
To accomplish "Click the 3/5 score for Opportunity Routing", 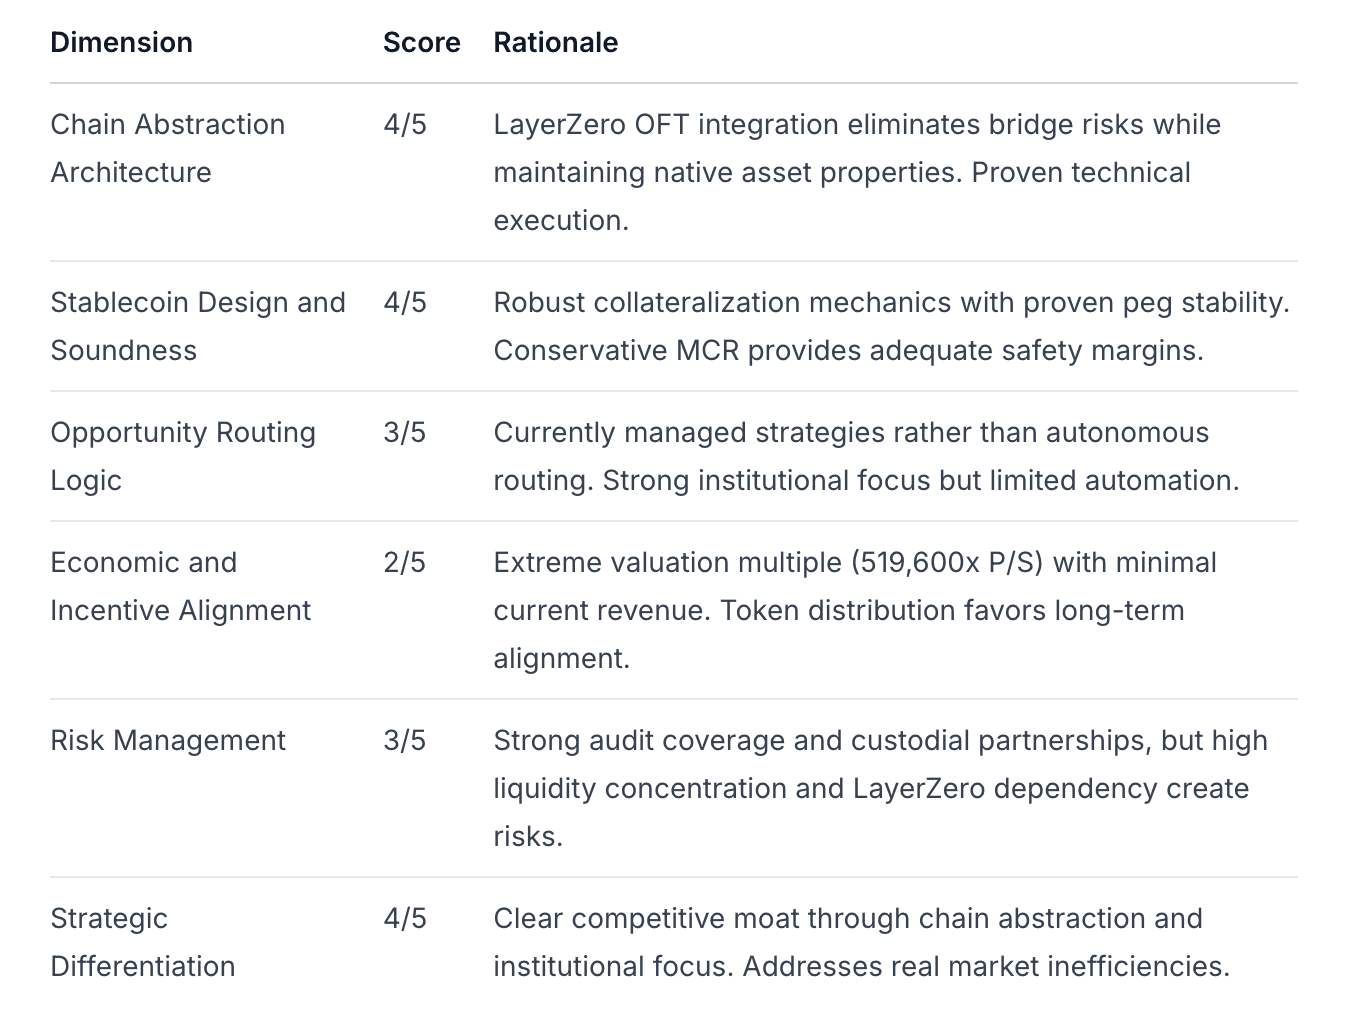I will pyautogui.click(x=405, y=432).
